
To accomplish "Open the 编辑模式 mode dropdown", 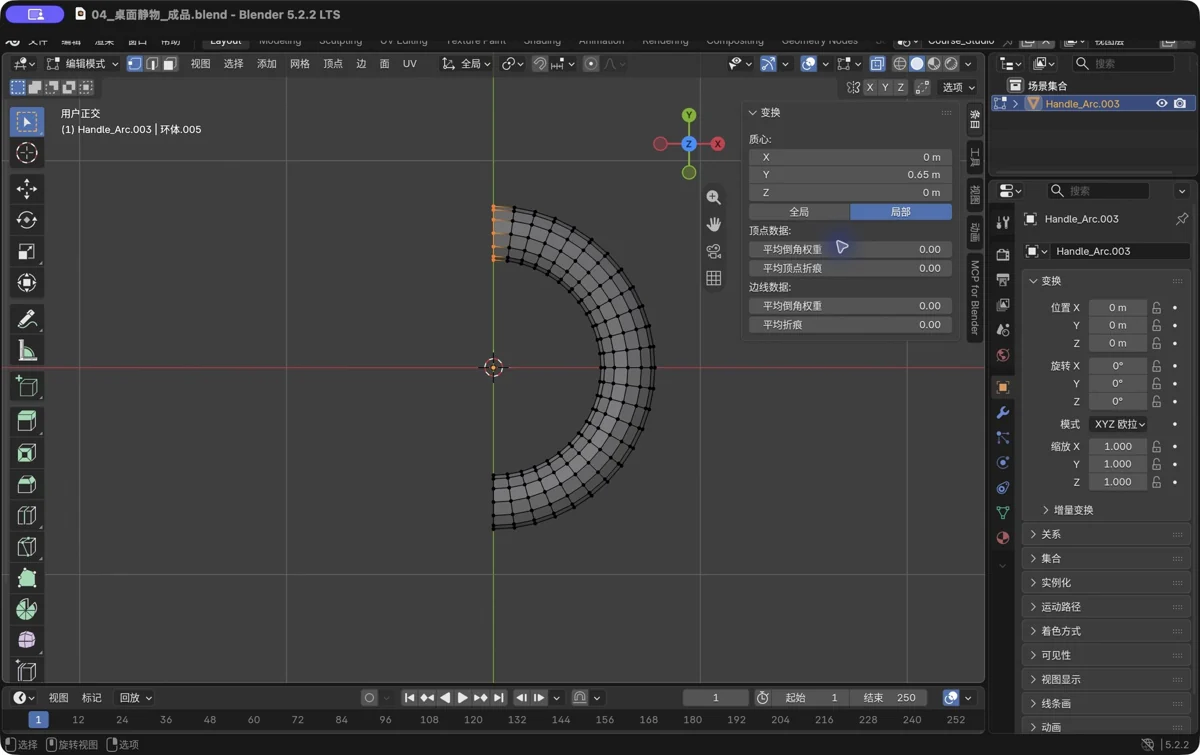I will point(83,64).
